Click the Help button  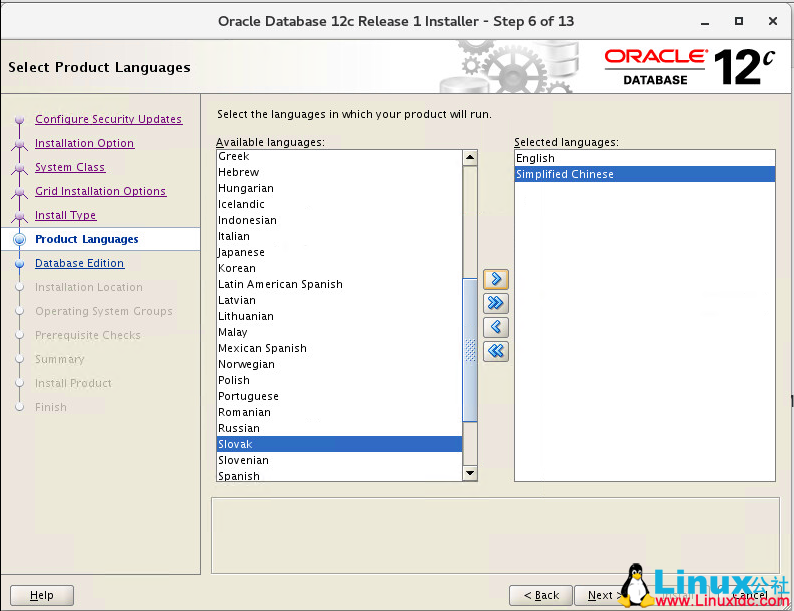[42, 595]
